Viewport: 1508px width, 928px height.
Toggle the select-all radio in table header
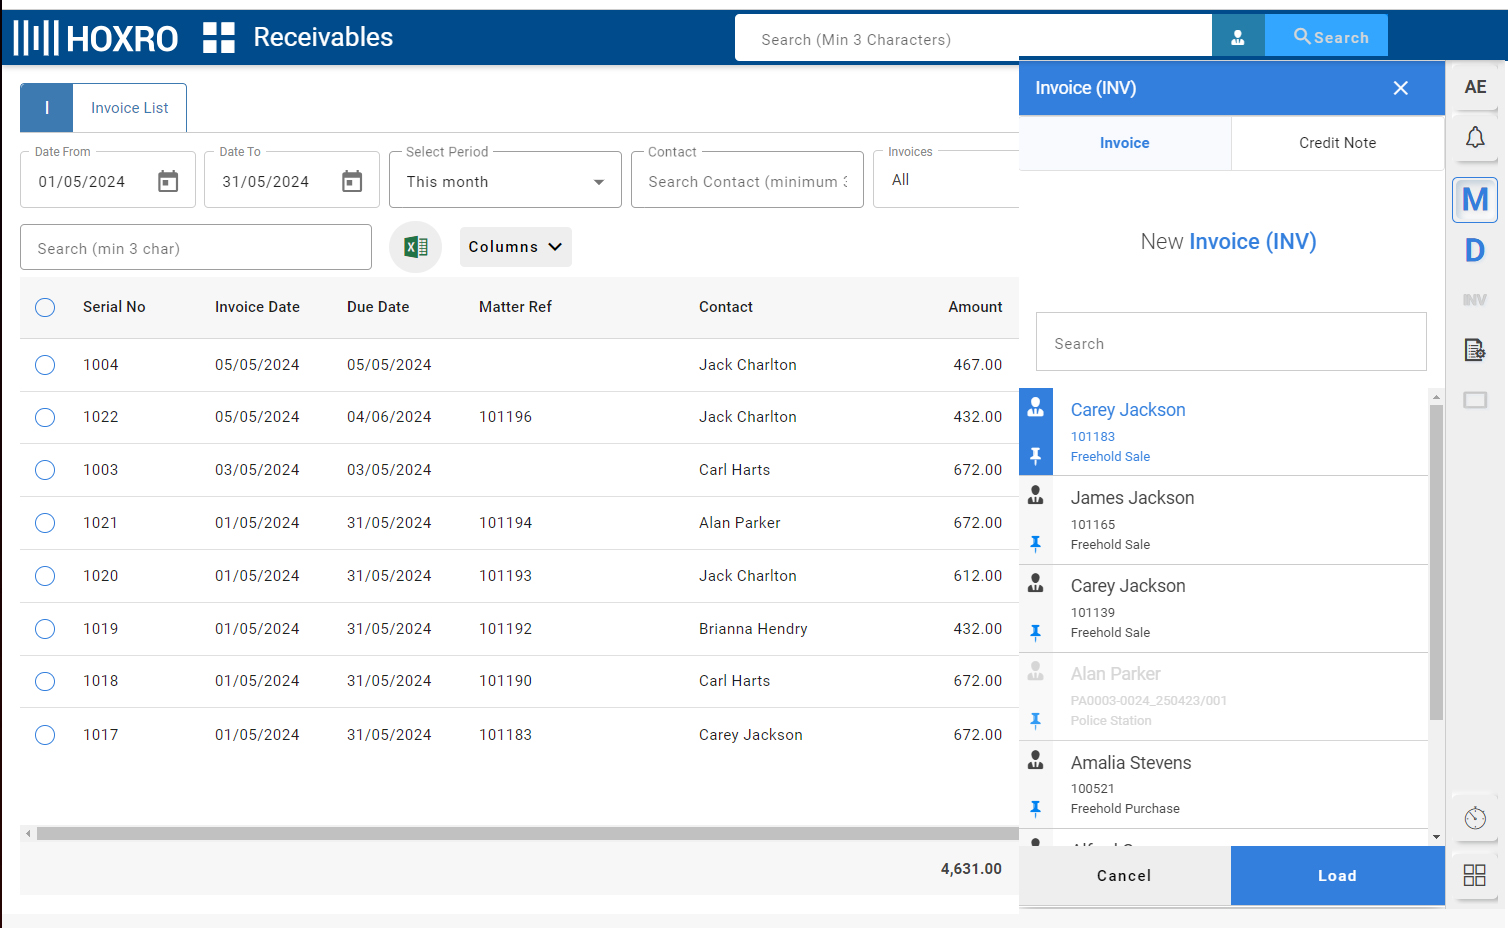(45, 307)
